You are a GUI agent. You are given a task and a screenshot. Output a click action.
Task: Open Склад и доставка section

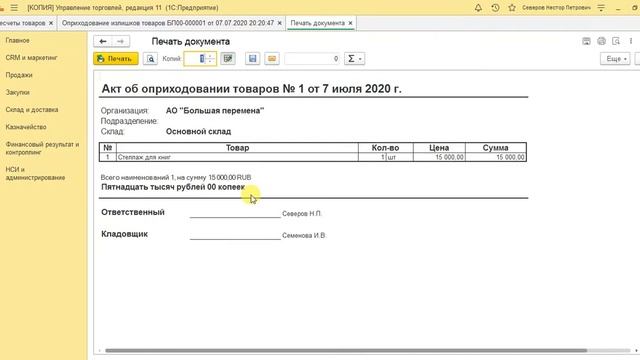coord(32,109)
